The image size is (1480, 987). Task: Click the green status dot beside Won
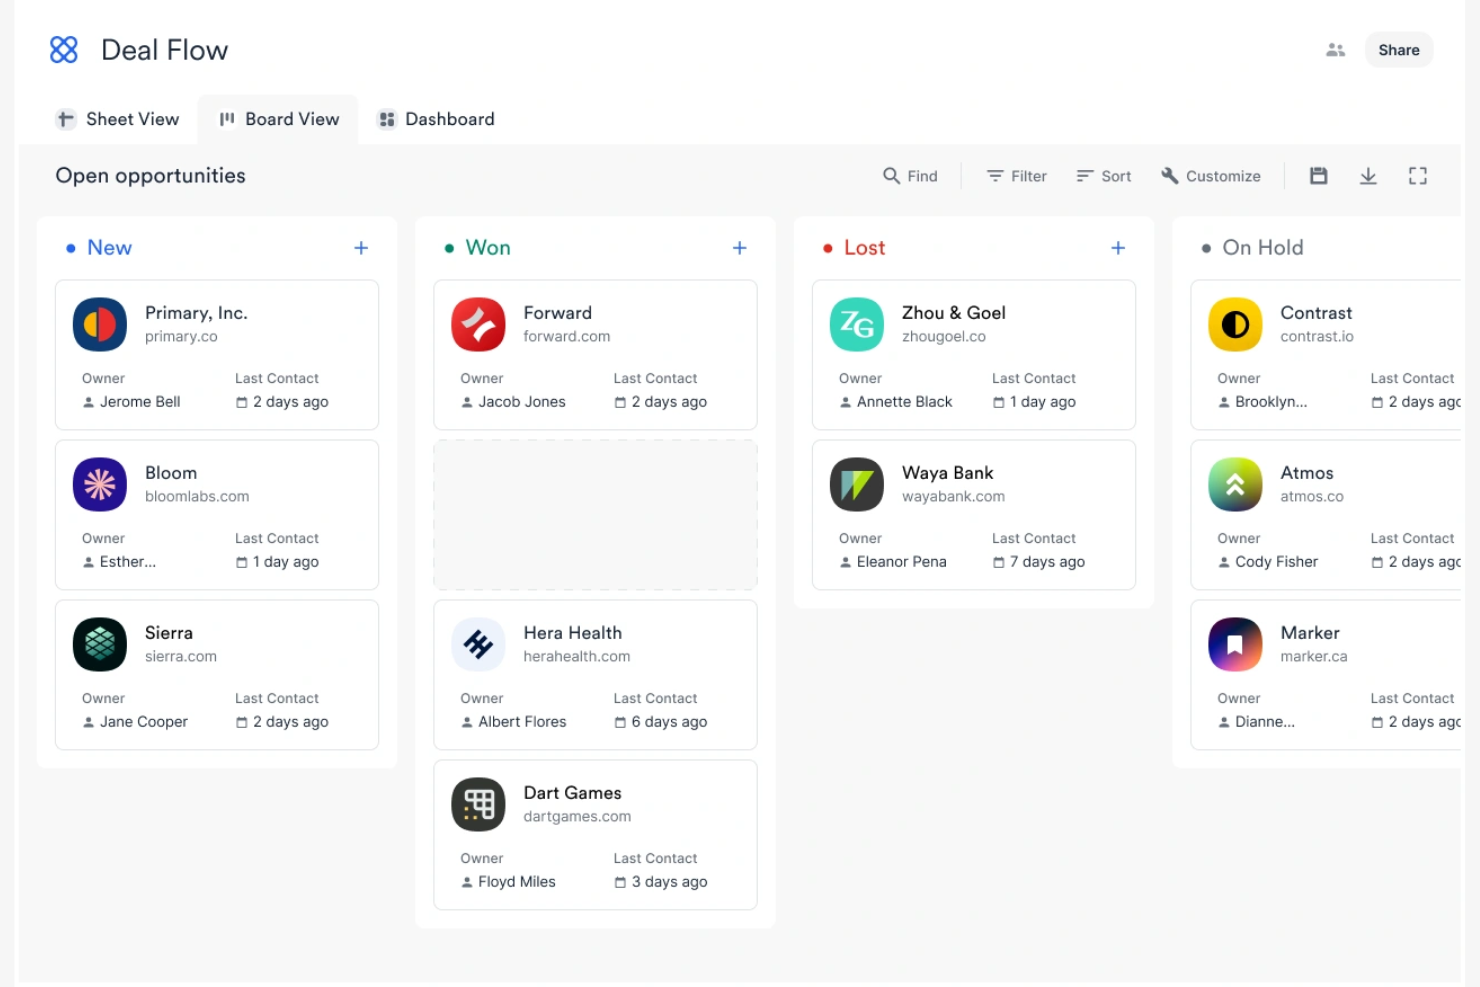[449, 248]
